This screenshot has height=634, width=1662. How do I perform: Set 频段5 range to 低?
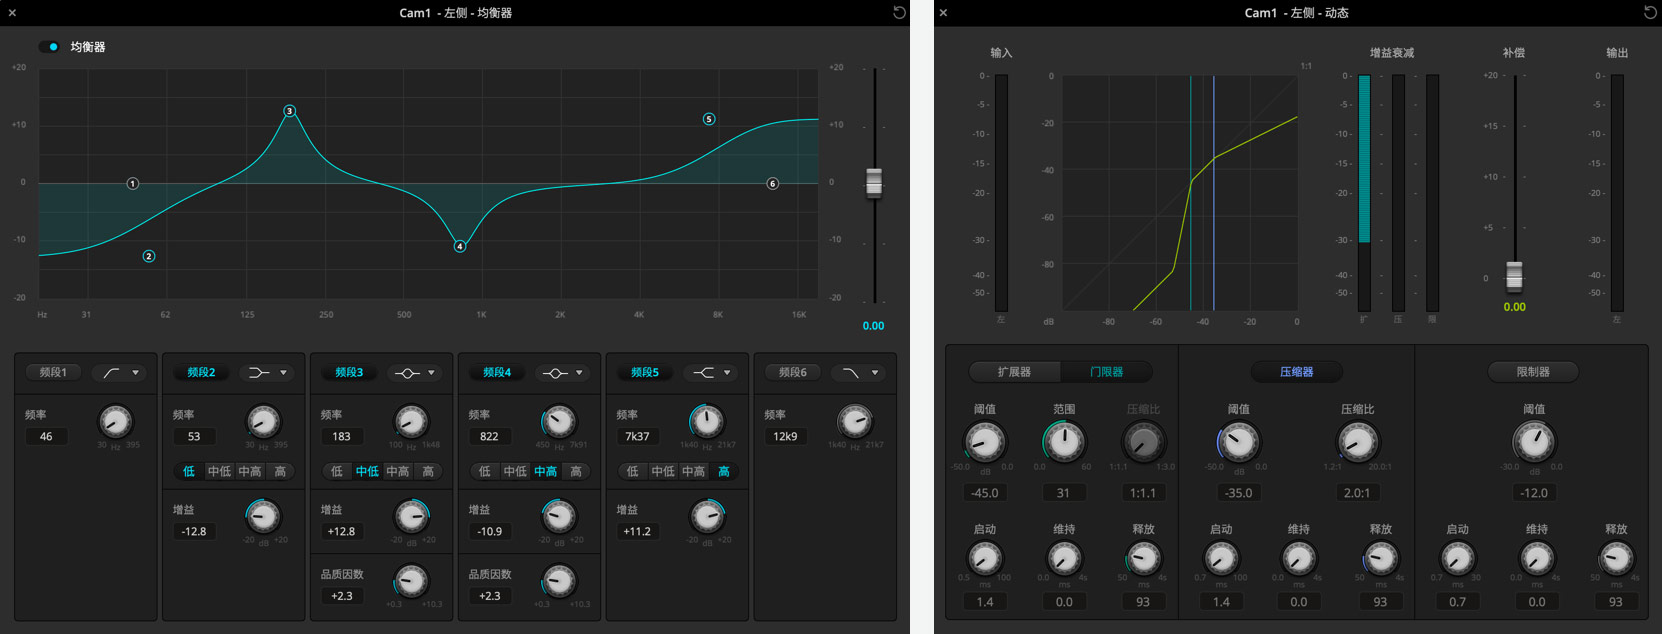pos(633,471)
